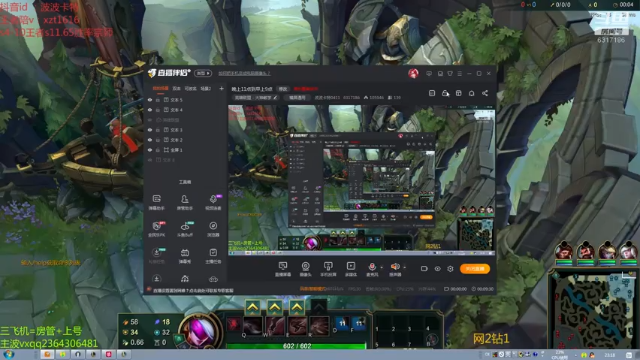Click the share icon in top toolbar
Screen dimensions: 640x360
[485, 93]
